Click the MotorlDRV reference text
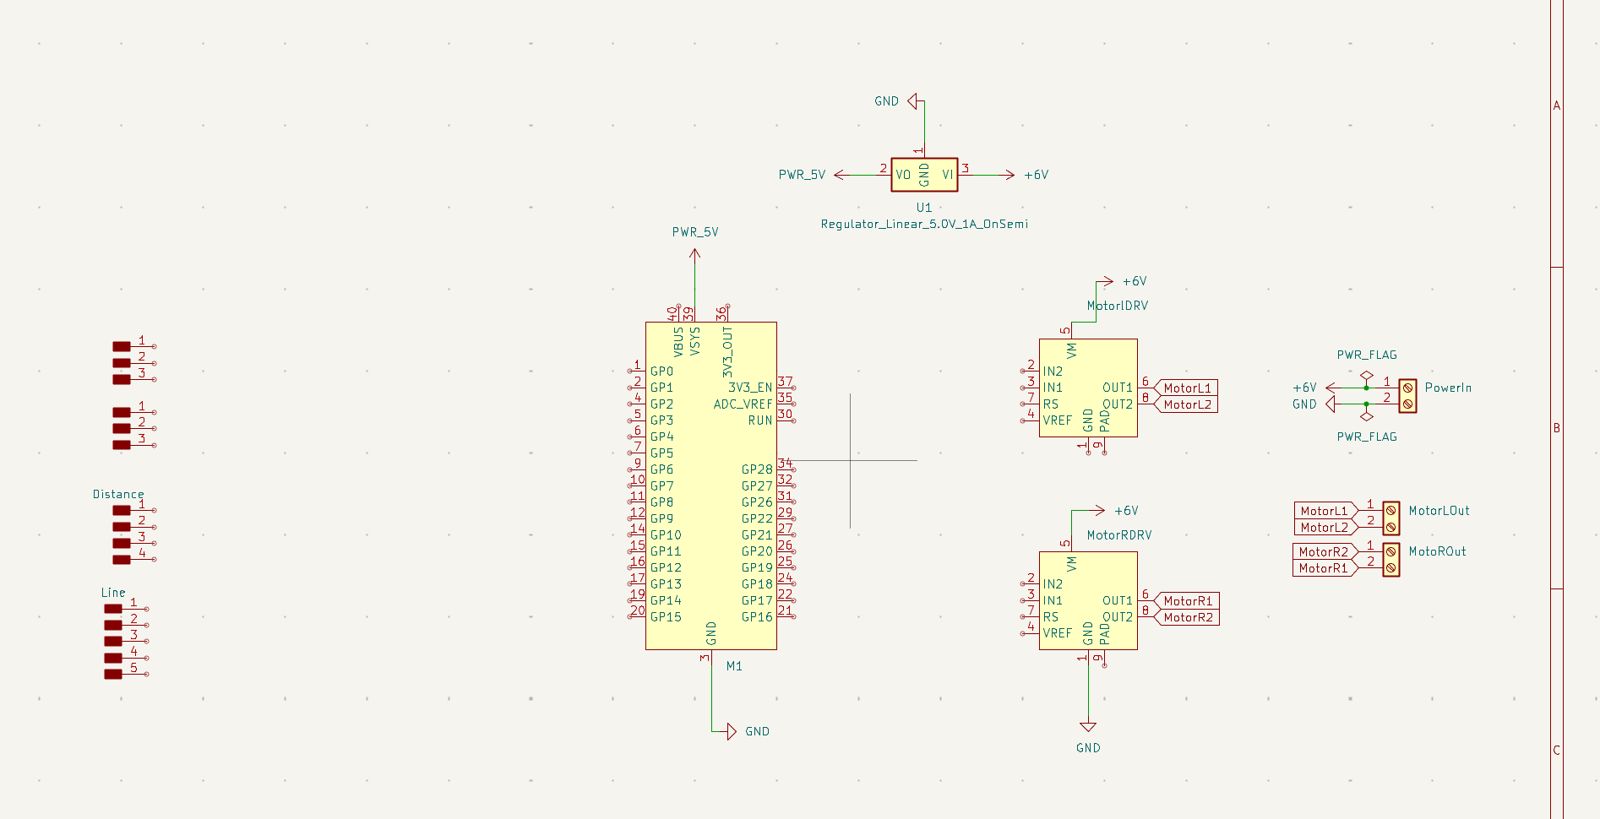The width and height of the screenshot is (1600, 819). coord(1117,306)
